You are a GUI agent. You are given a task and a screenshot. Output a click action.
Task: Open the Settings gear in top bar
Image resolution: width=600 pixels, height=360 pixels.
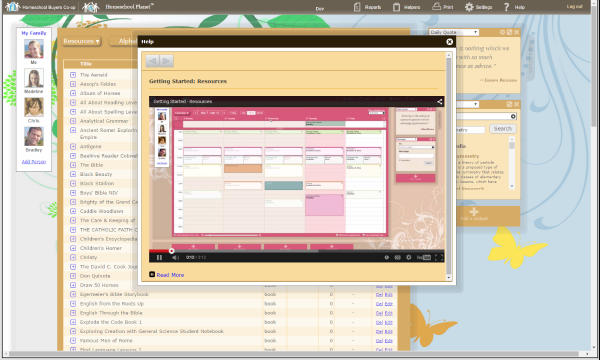coord(469,7)
